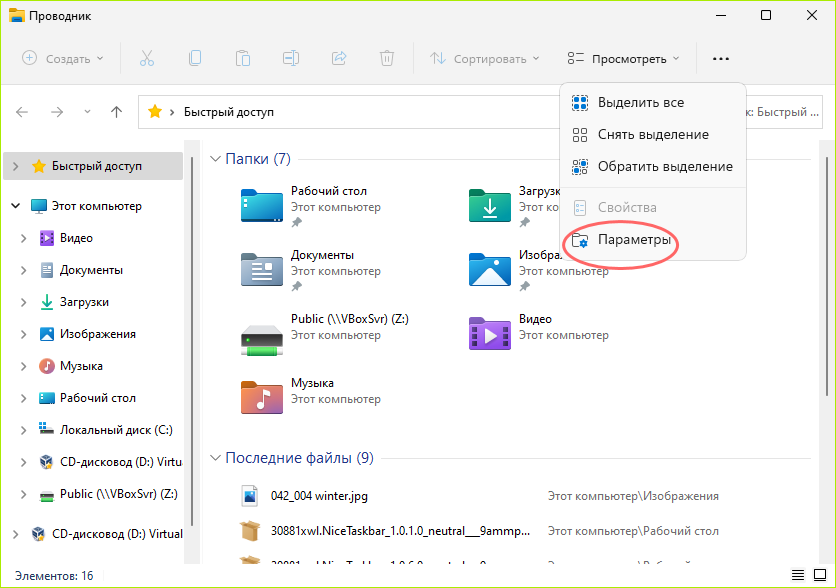Collapse the Папки (7) group
The width and height of the screenshot is (836, 588).
(215, 159)
